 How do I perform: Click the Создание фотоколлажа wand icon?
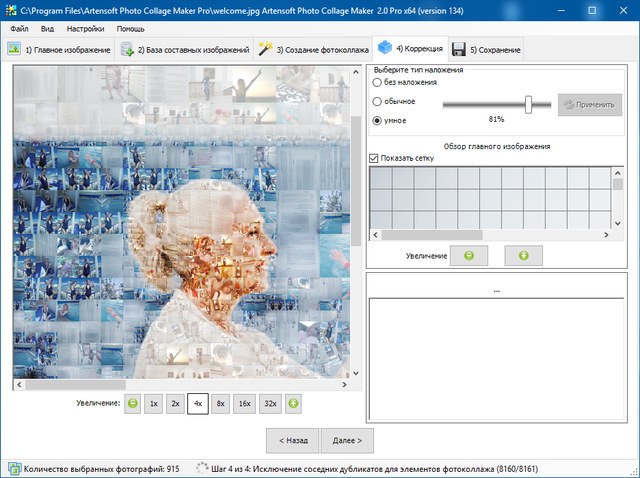265,49
